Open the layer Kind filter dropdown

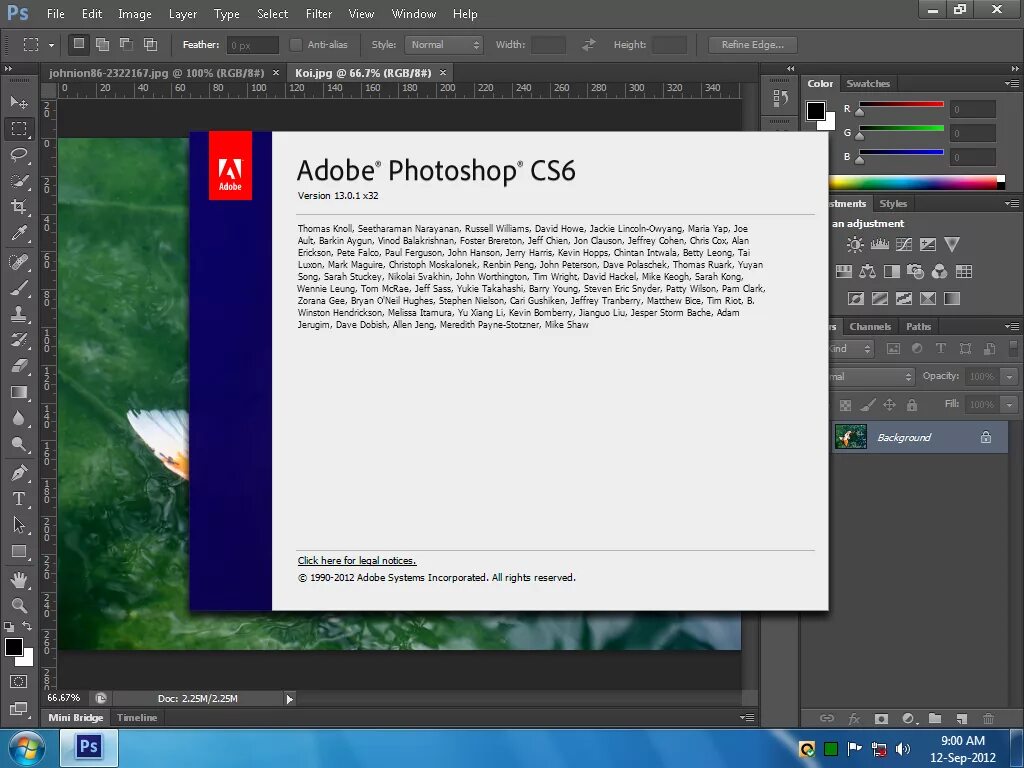851,349
